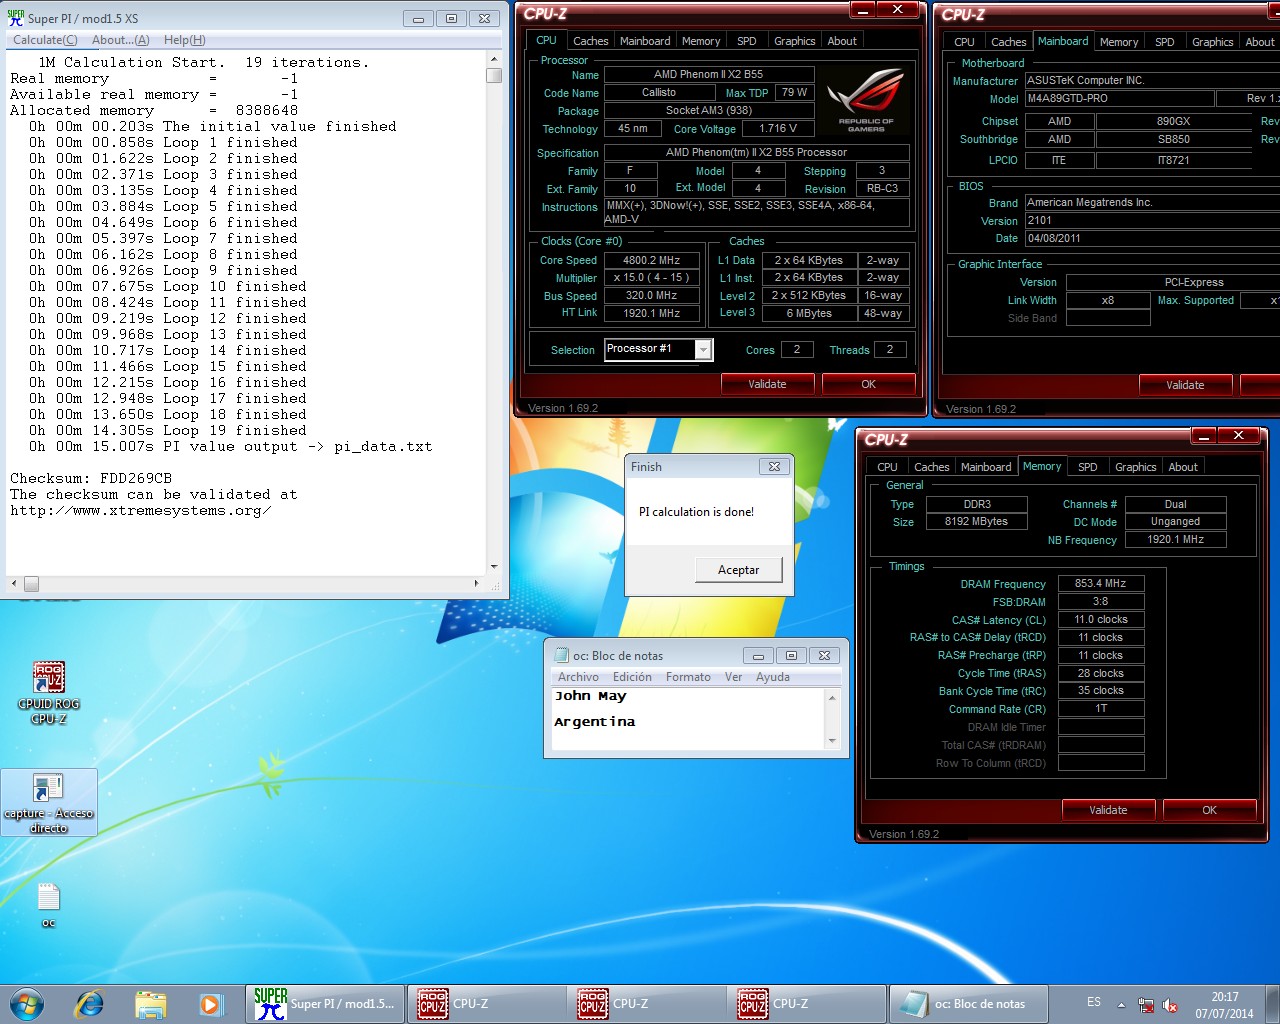This screenshot has height=1024, width=1280.
Task: Open the CPUID ROG CPU-Z desktop shortcut
Action: point(49,692)
